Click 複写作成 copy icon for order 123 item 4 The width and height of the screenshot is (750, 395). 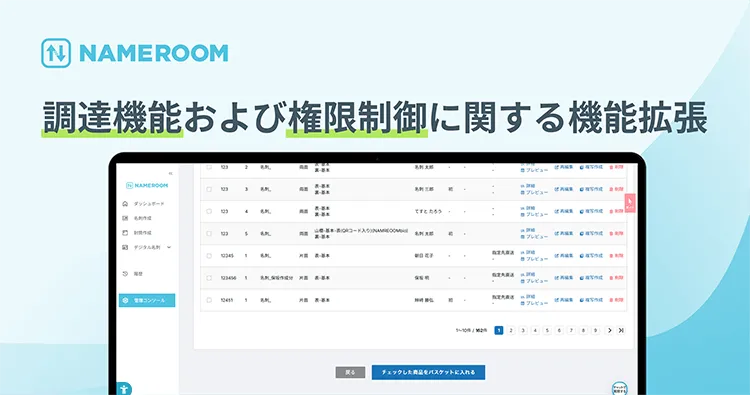pos(582,211)
